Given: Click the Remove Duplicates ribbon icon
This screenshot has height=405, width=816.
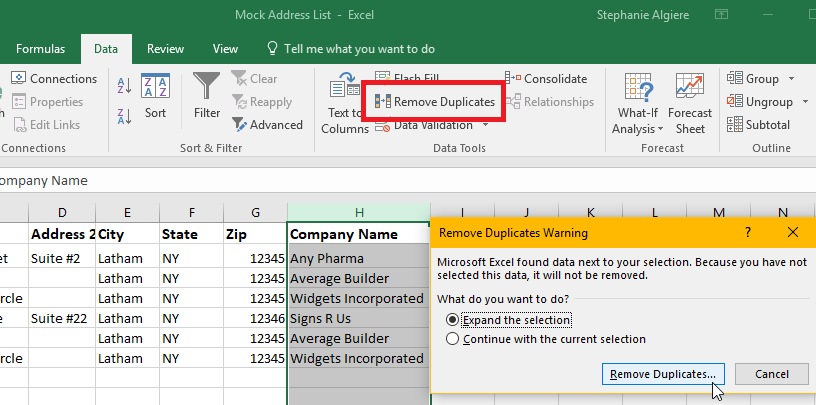Looking at the screenshot, I should point(382,102).
